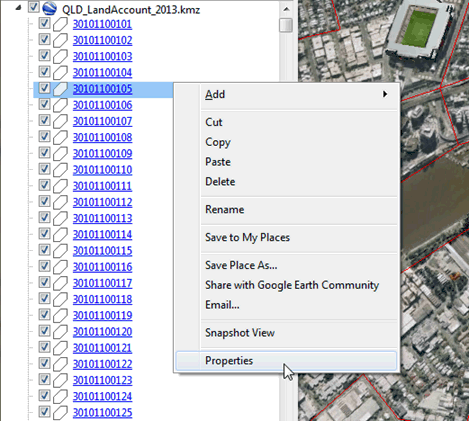This screenshot has width=469, height=421.
Task: Toggle visibility checkbox for 30101100105
Action: [x=44, y=88]
